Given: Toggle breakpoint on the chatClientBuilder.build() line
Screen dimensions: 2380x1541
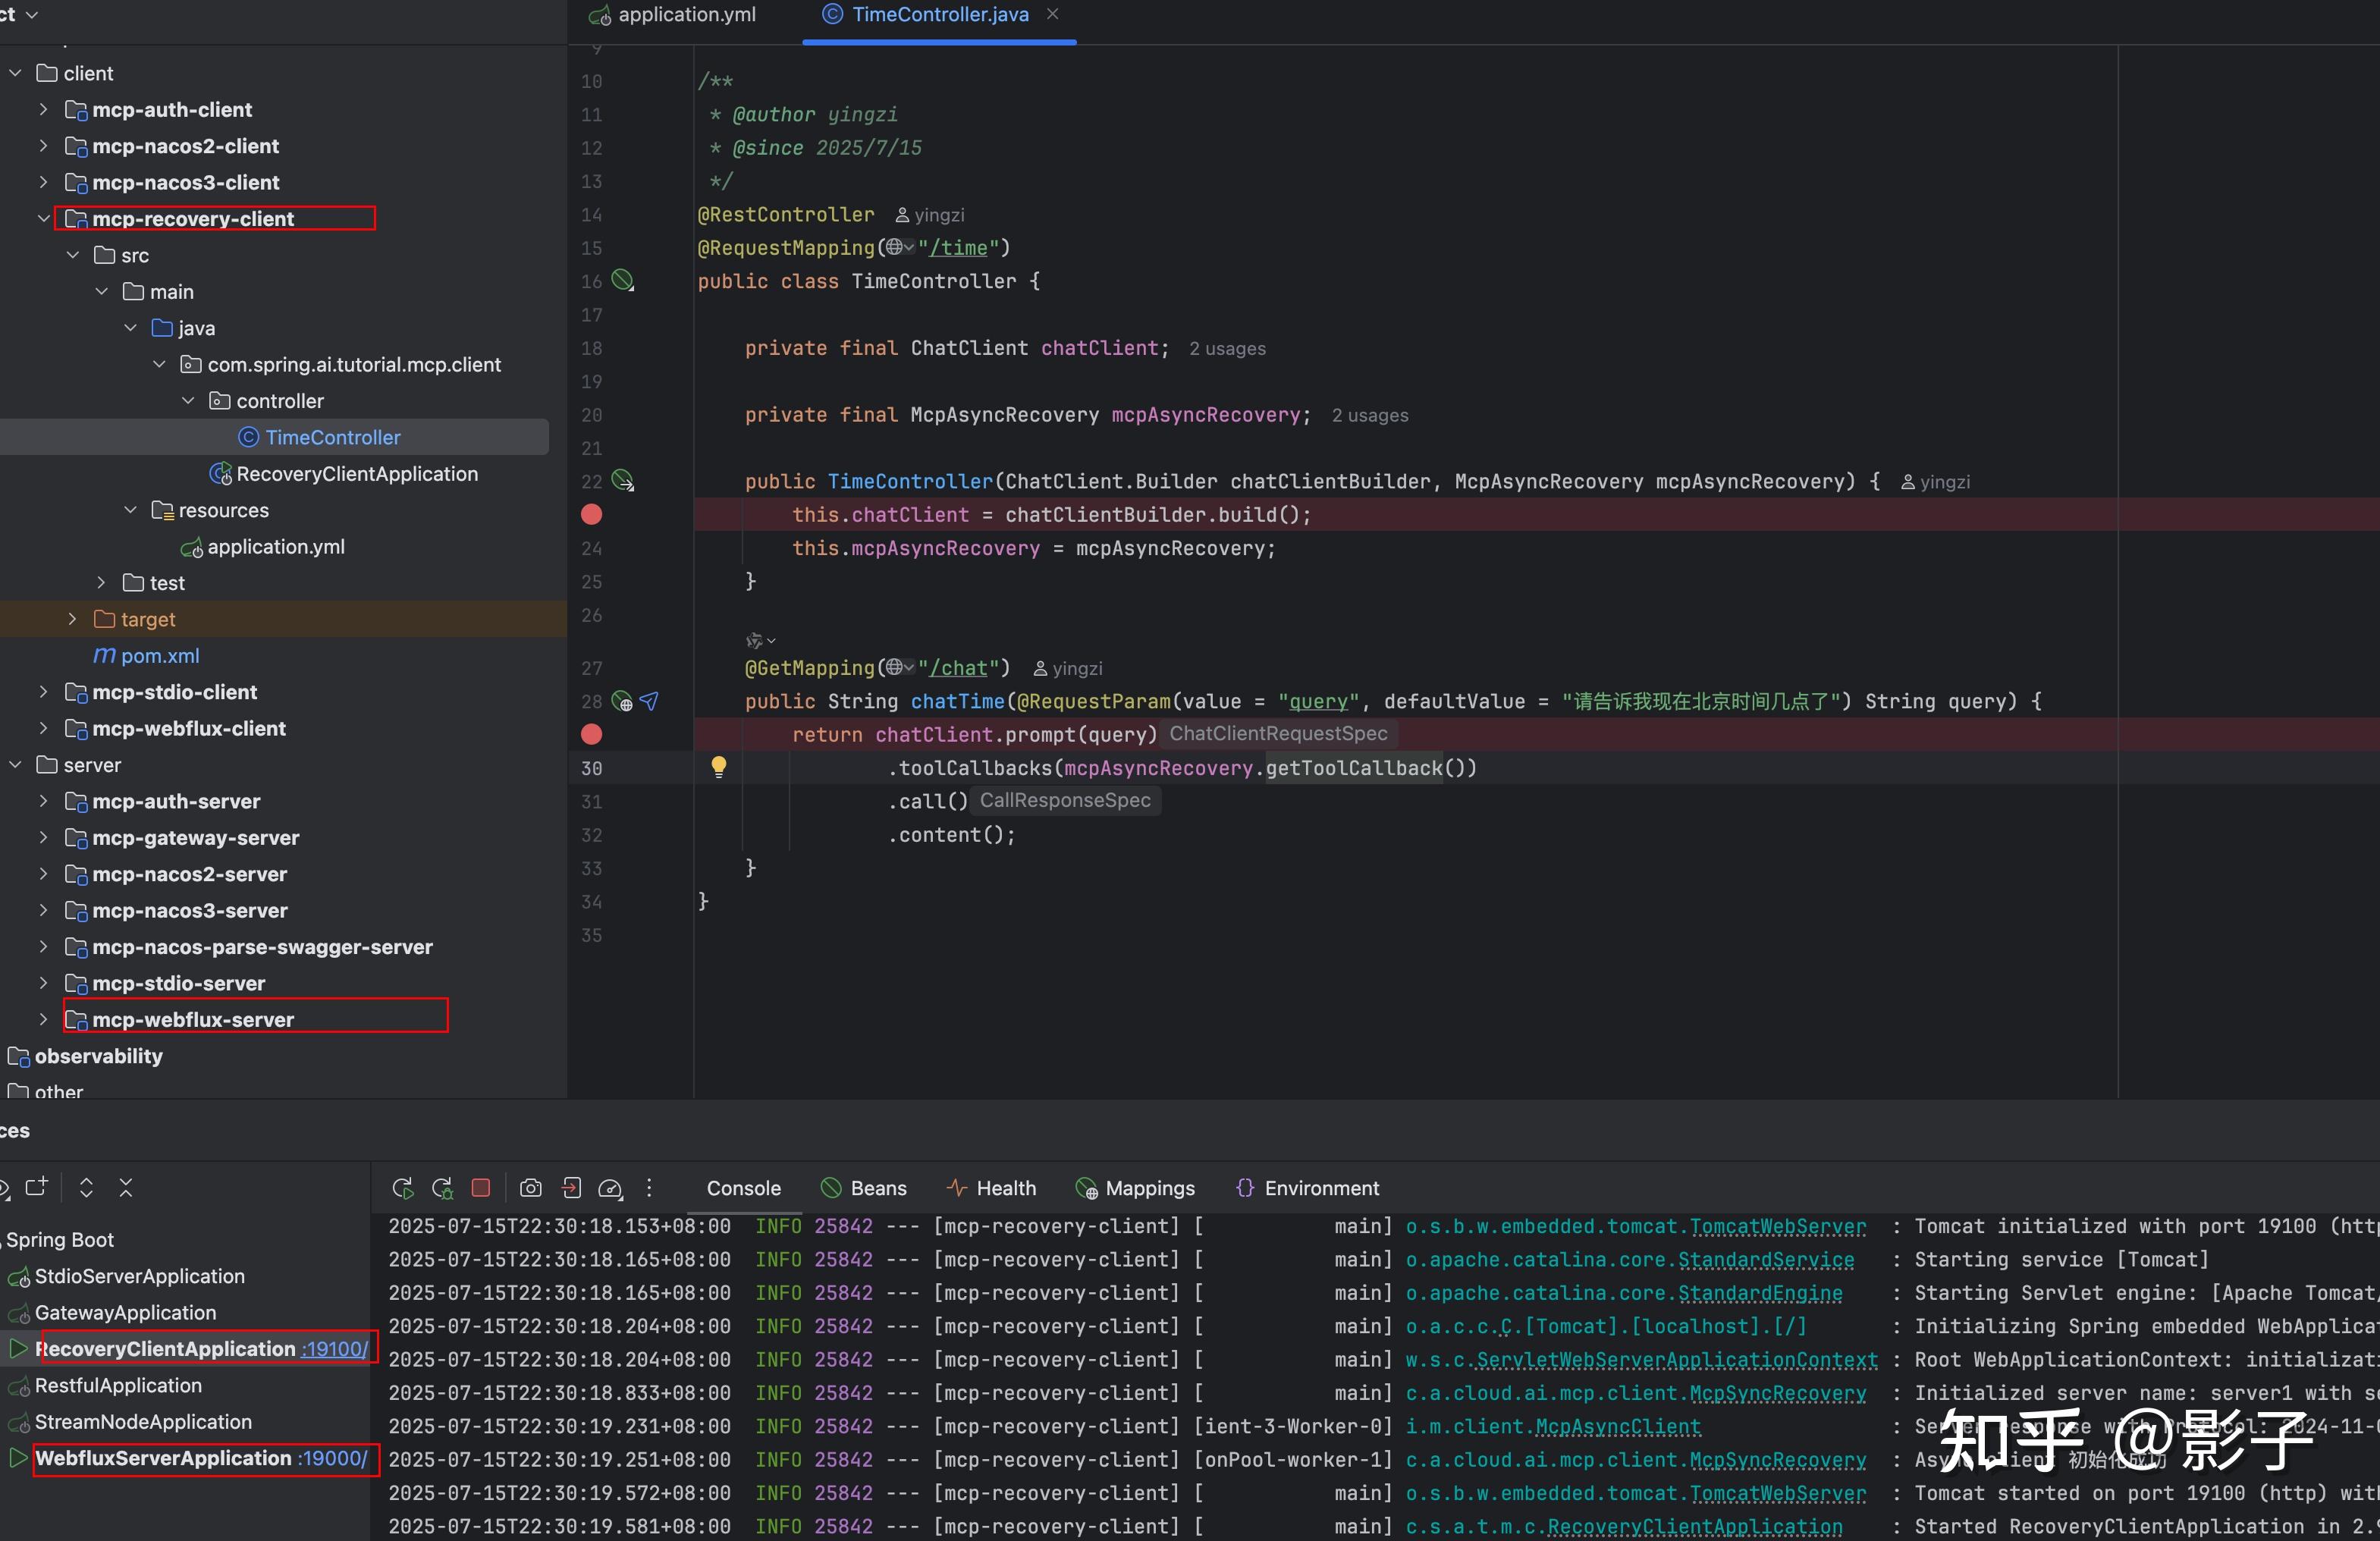Looking at the screenshot, I should [x=592, y=515].
